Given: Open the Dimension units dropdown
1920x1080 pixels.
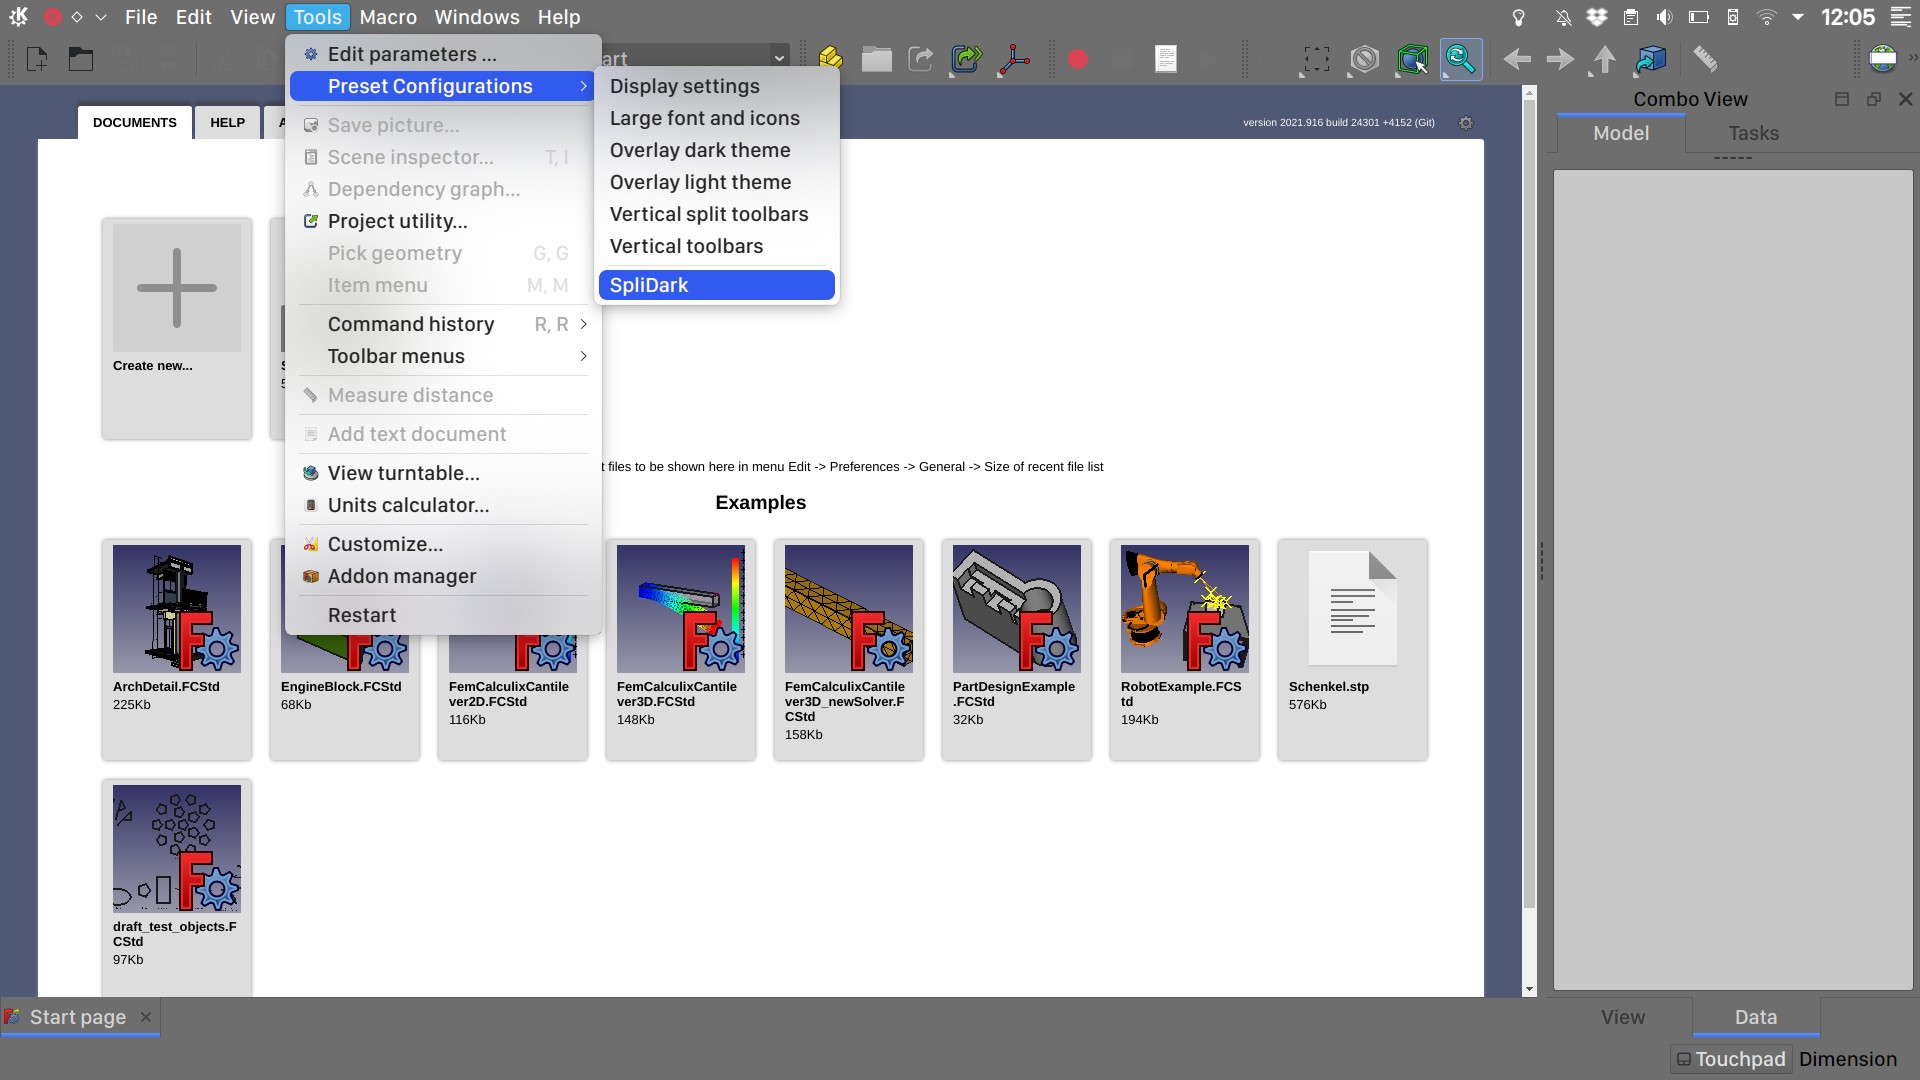Looking at the screenshot, I should pos(1847,1059).
